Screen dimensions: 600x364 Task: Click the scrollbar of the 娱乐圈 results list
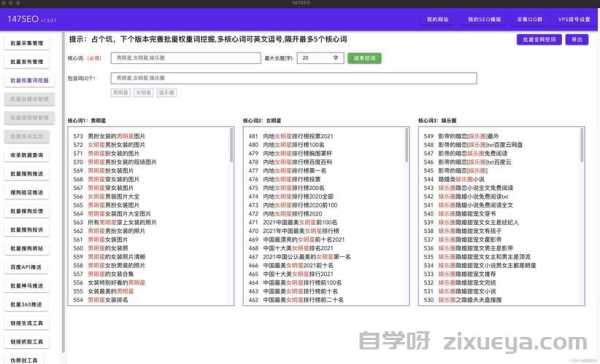pyautogui.click(x=582, y=145)
